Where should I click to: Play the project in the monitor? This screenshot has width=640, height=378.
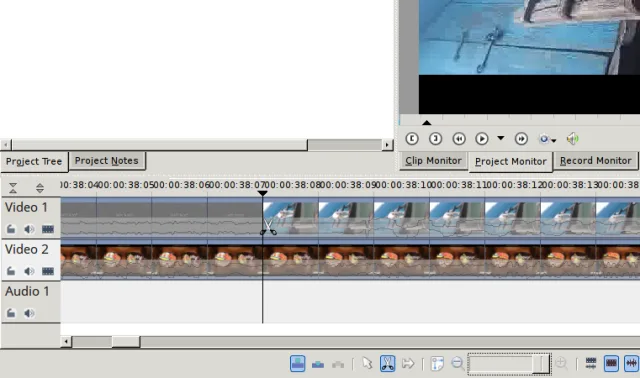(482, 139)
